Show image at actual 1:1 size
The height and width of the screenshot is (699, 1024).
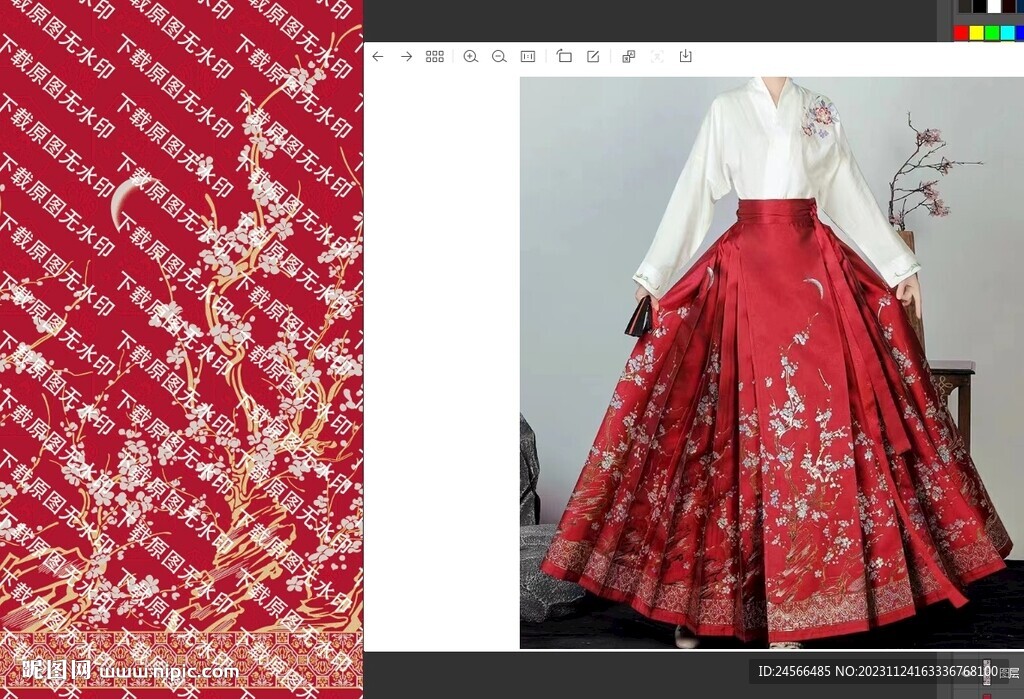(528, 57)
